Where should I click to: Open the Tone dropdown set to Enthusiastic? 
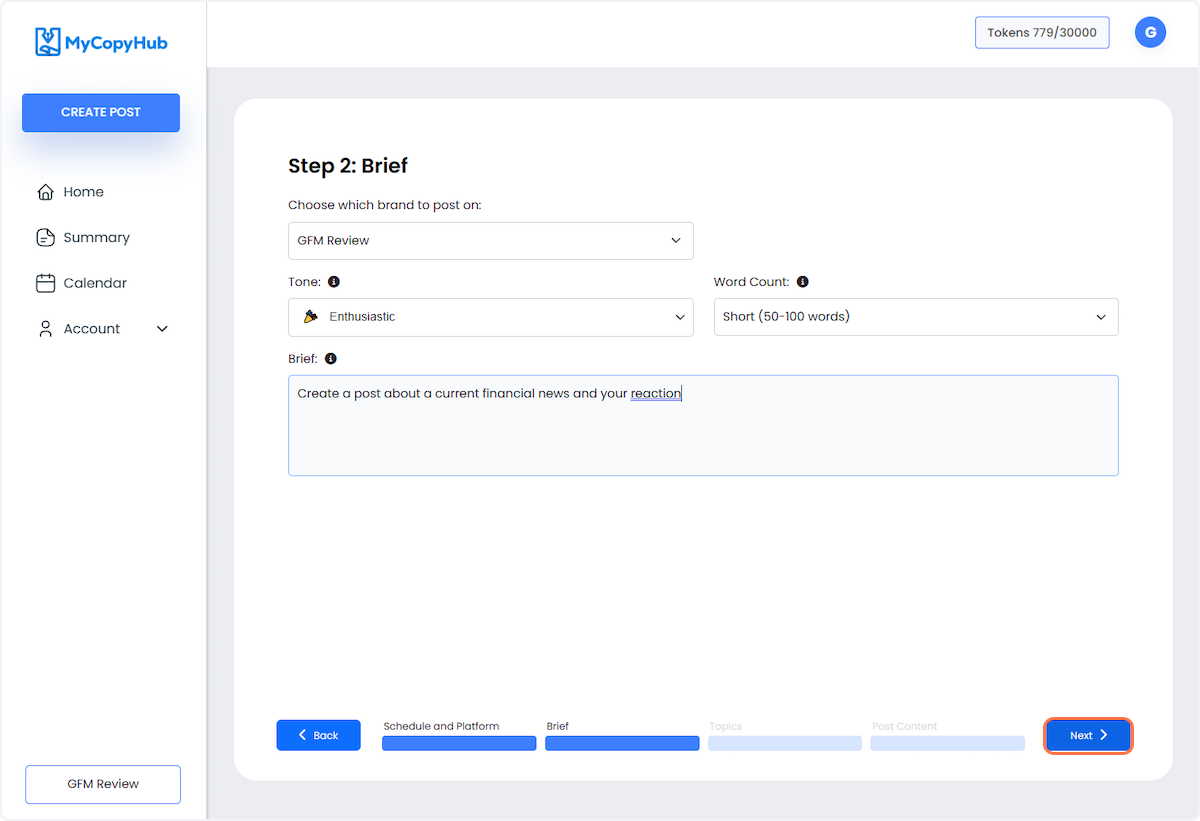(491, 317)
